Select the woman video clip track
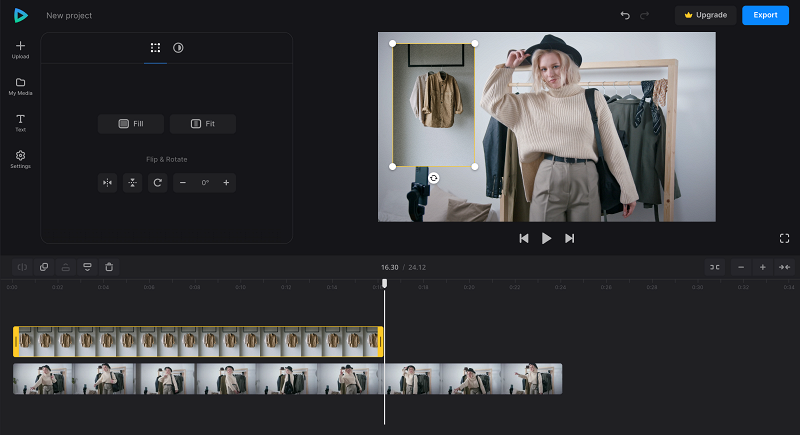The height and width of the screenshot is (435, 800). click(x=288, y=378)
